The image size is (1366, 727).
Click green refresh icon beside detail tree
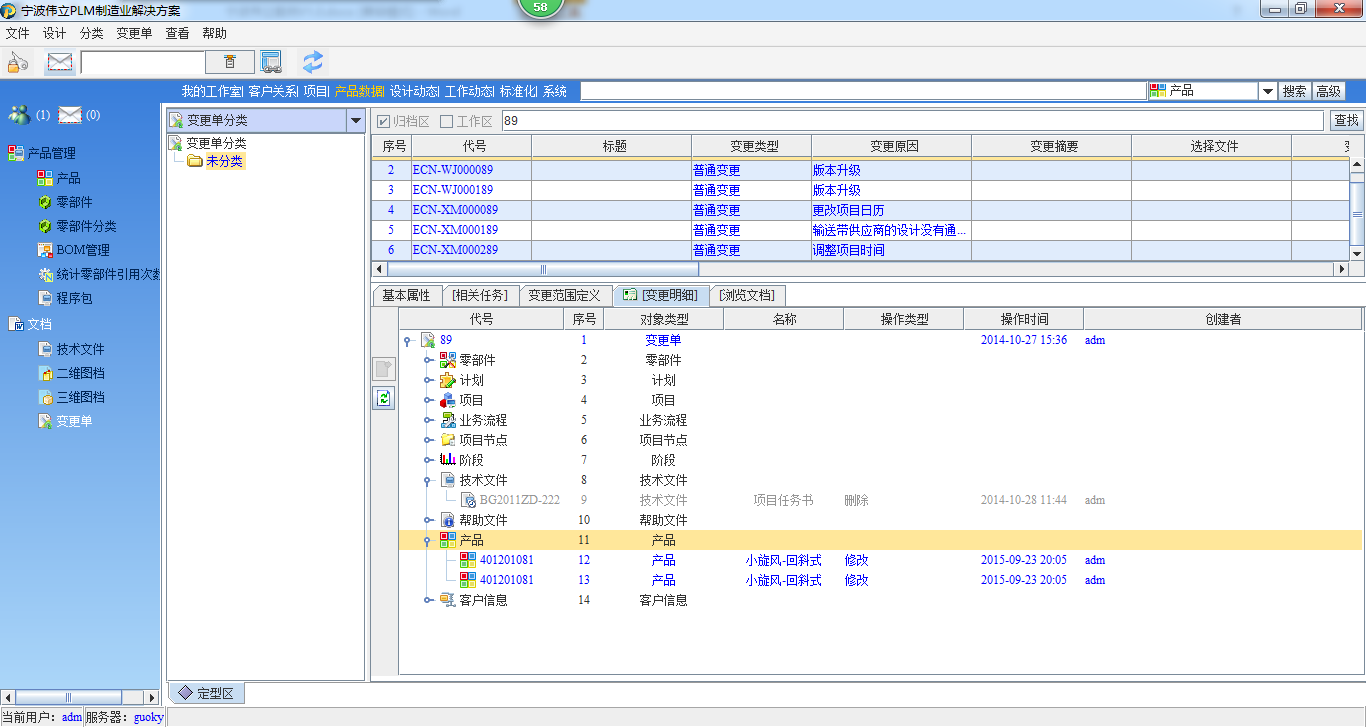coord(383,398)
